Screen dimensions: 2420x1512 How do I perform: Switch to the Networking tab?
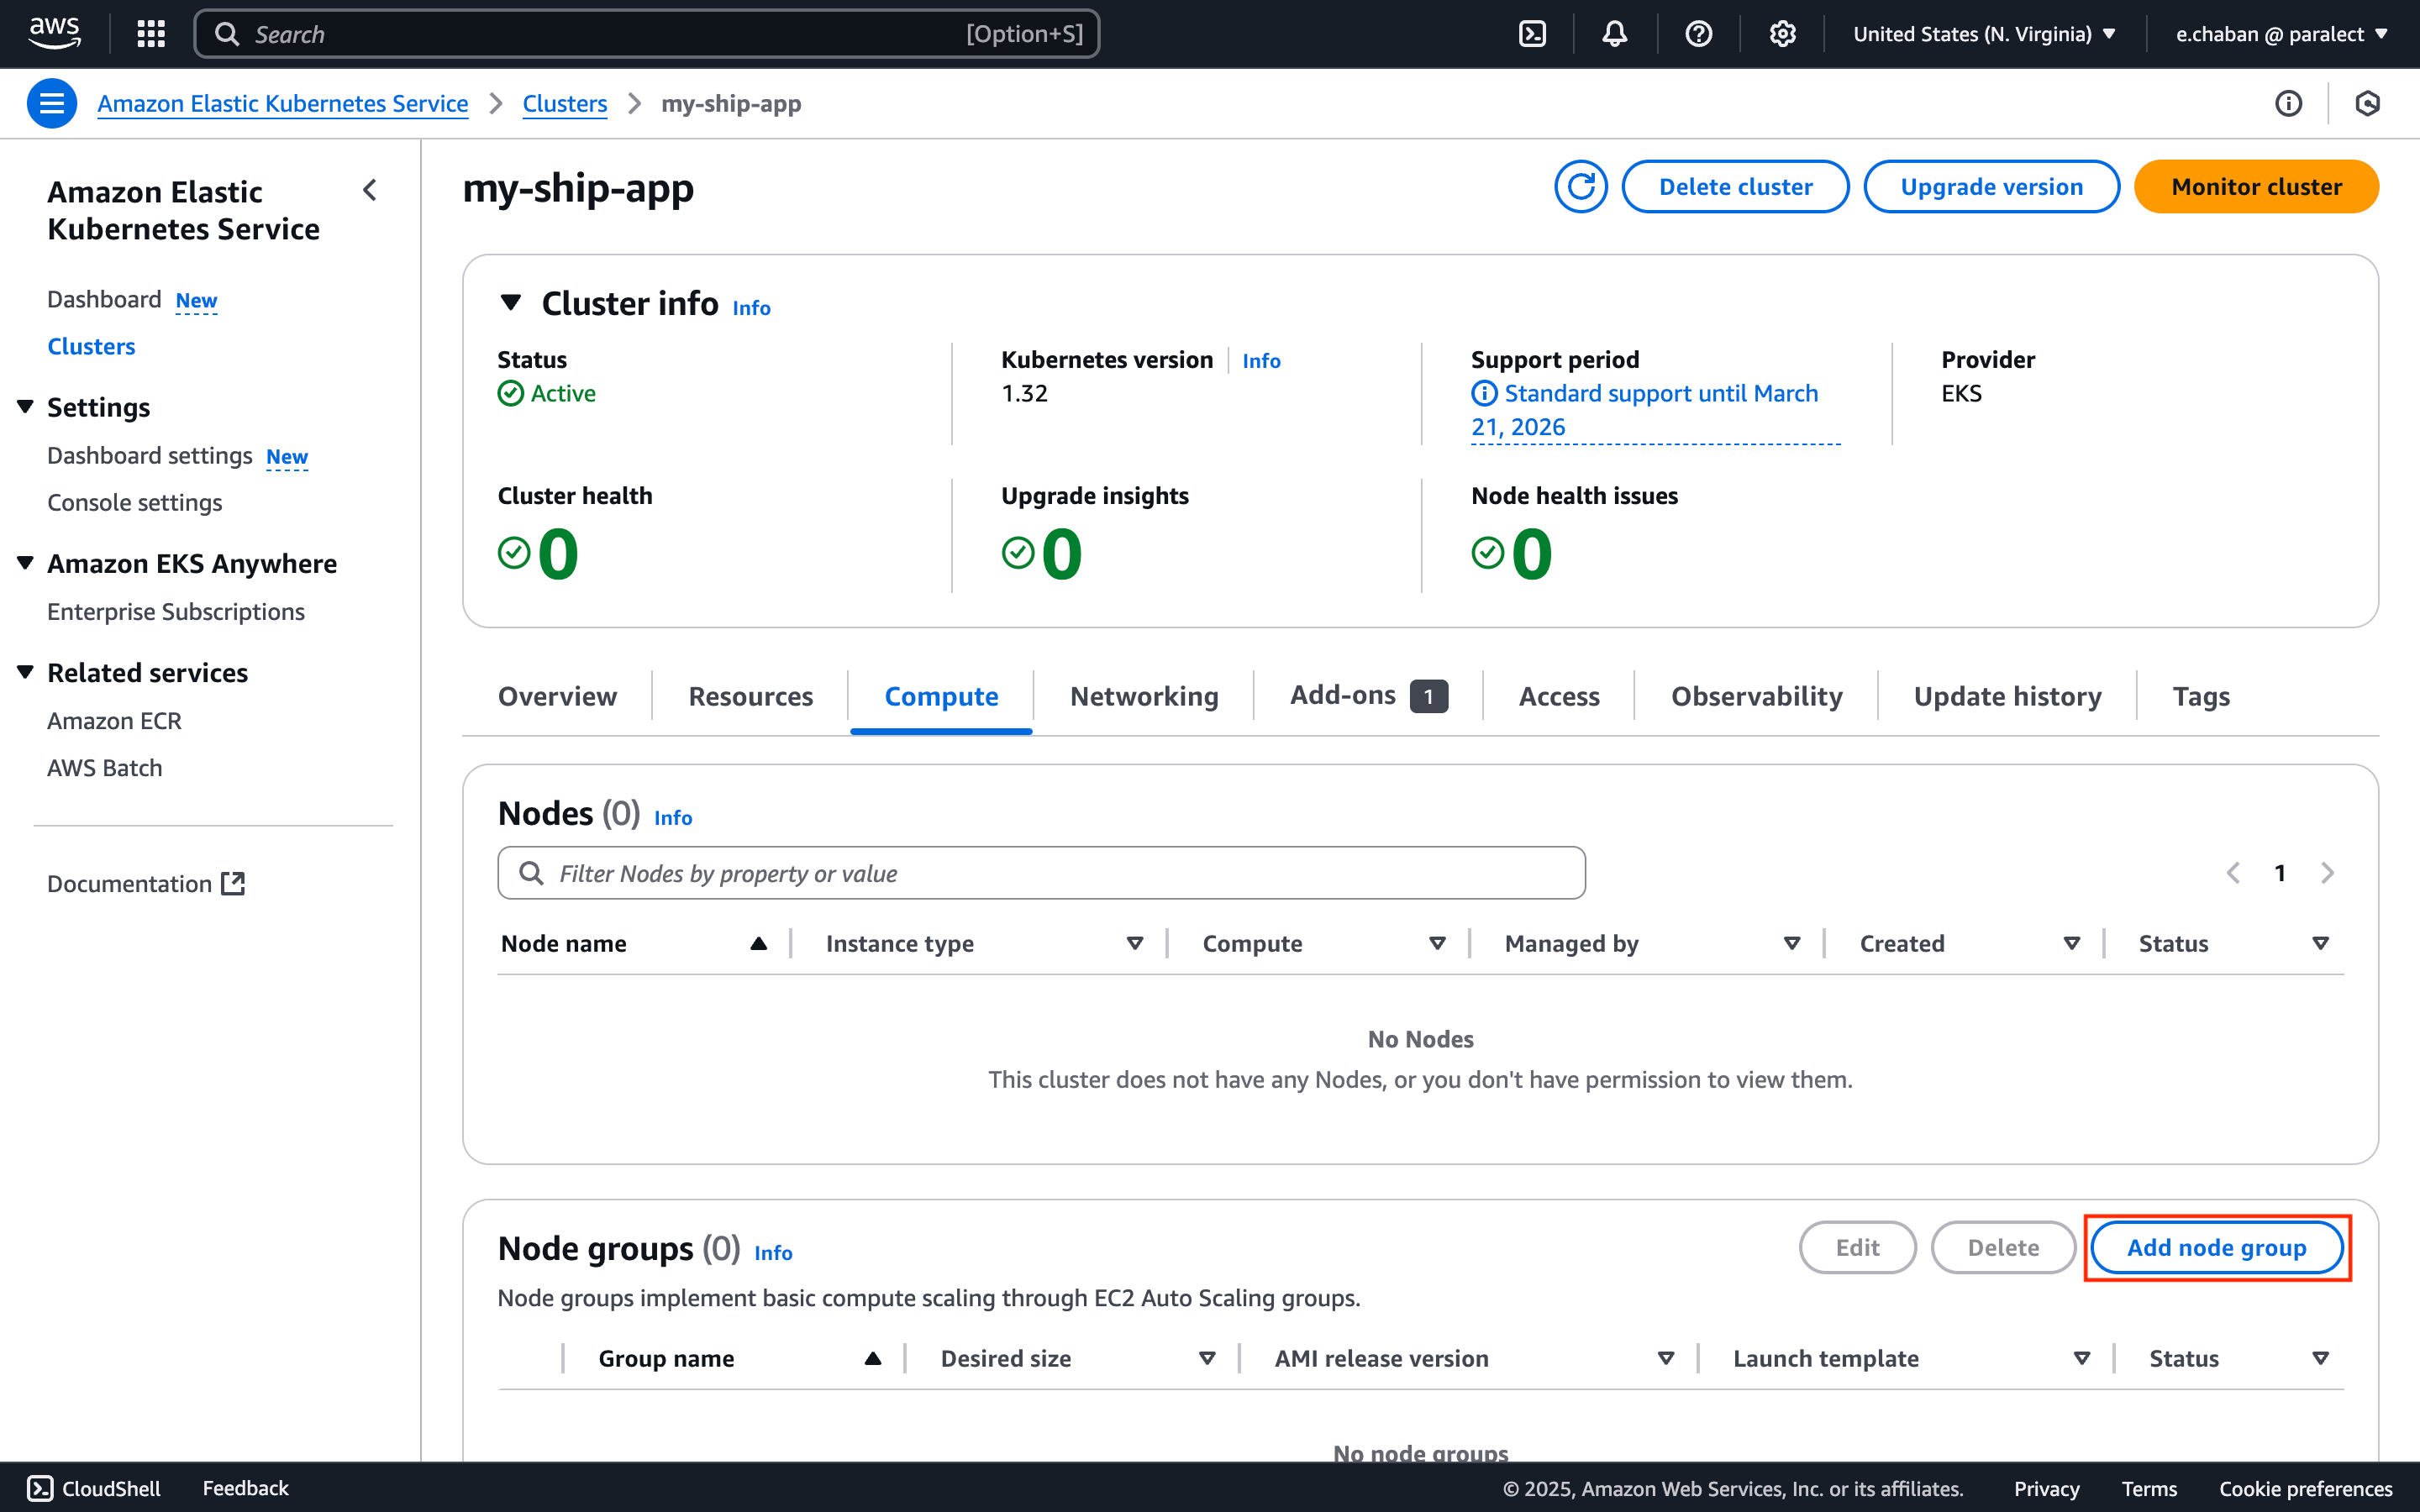tap(1144, 696)
